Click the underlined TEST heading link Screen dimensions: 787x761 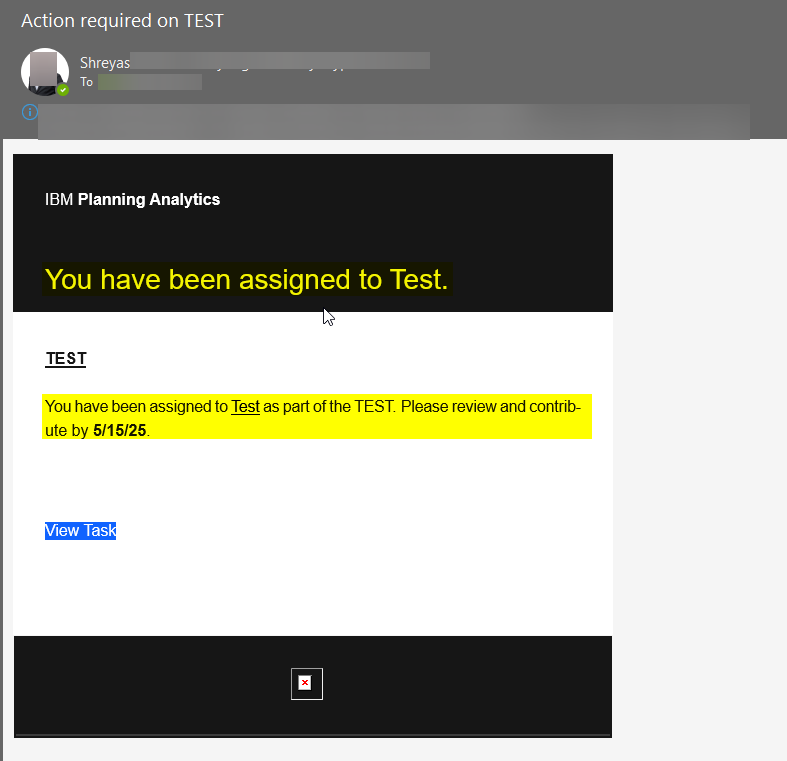[x=66, y=359]
